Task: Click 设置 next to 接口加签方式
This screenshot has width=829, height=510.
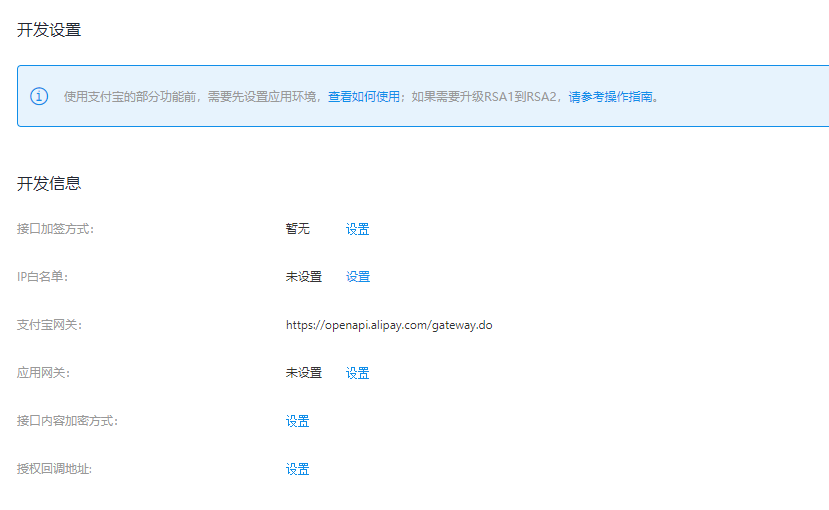Action: pyautogui.click(x=357, y=229)
